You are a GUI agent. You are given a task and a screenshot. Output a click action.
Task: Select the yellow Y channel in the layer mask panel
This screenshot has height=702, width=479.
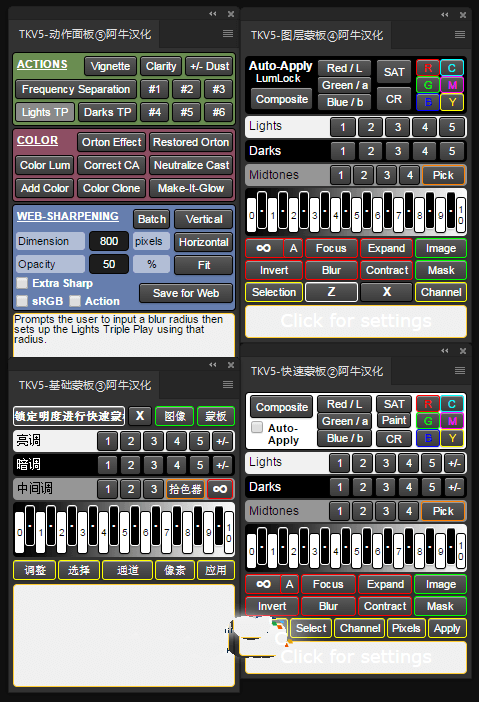(452, 102)
